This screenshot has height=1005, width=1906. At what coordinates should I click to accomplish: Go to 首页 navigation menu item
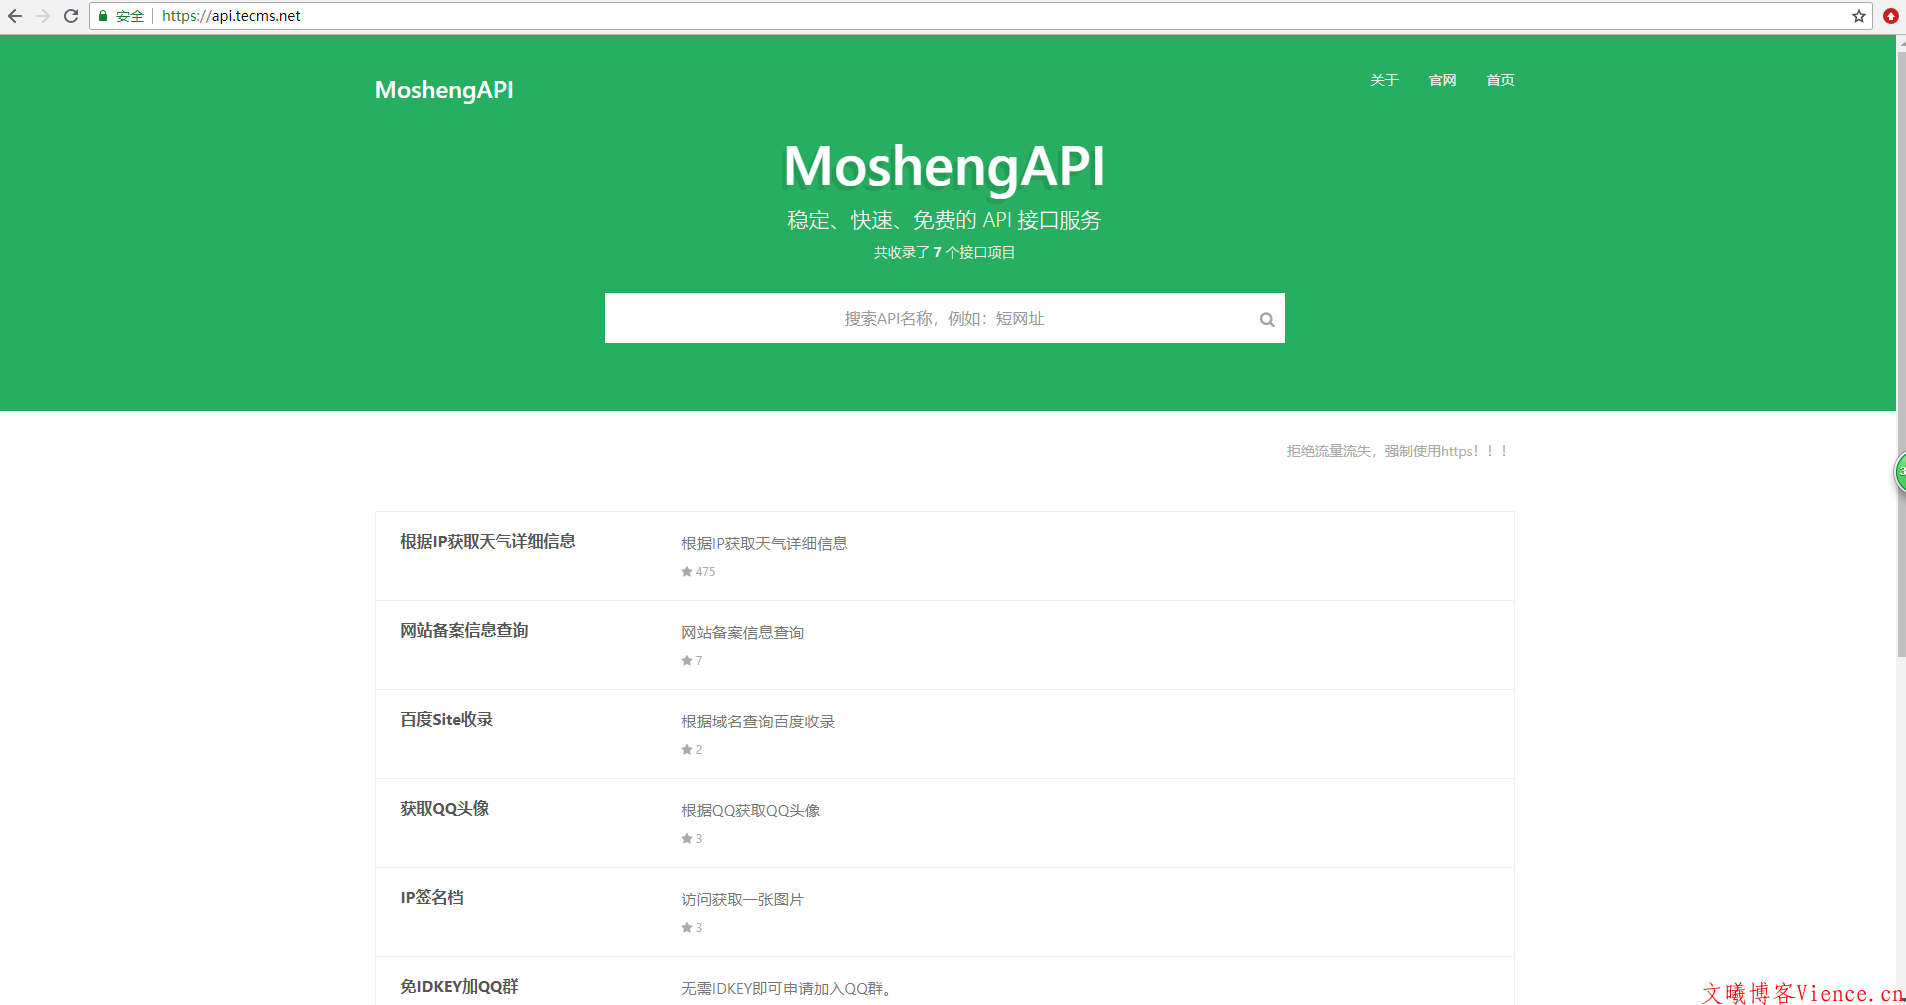pos(1500,80)
